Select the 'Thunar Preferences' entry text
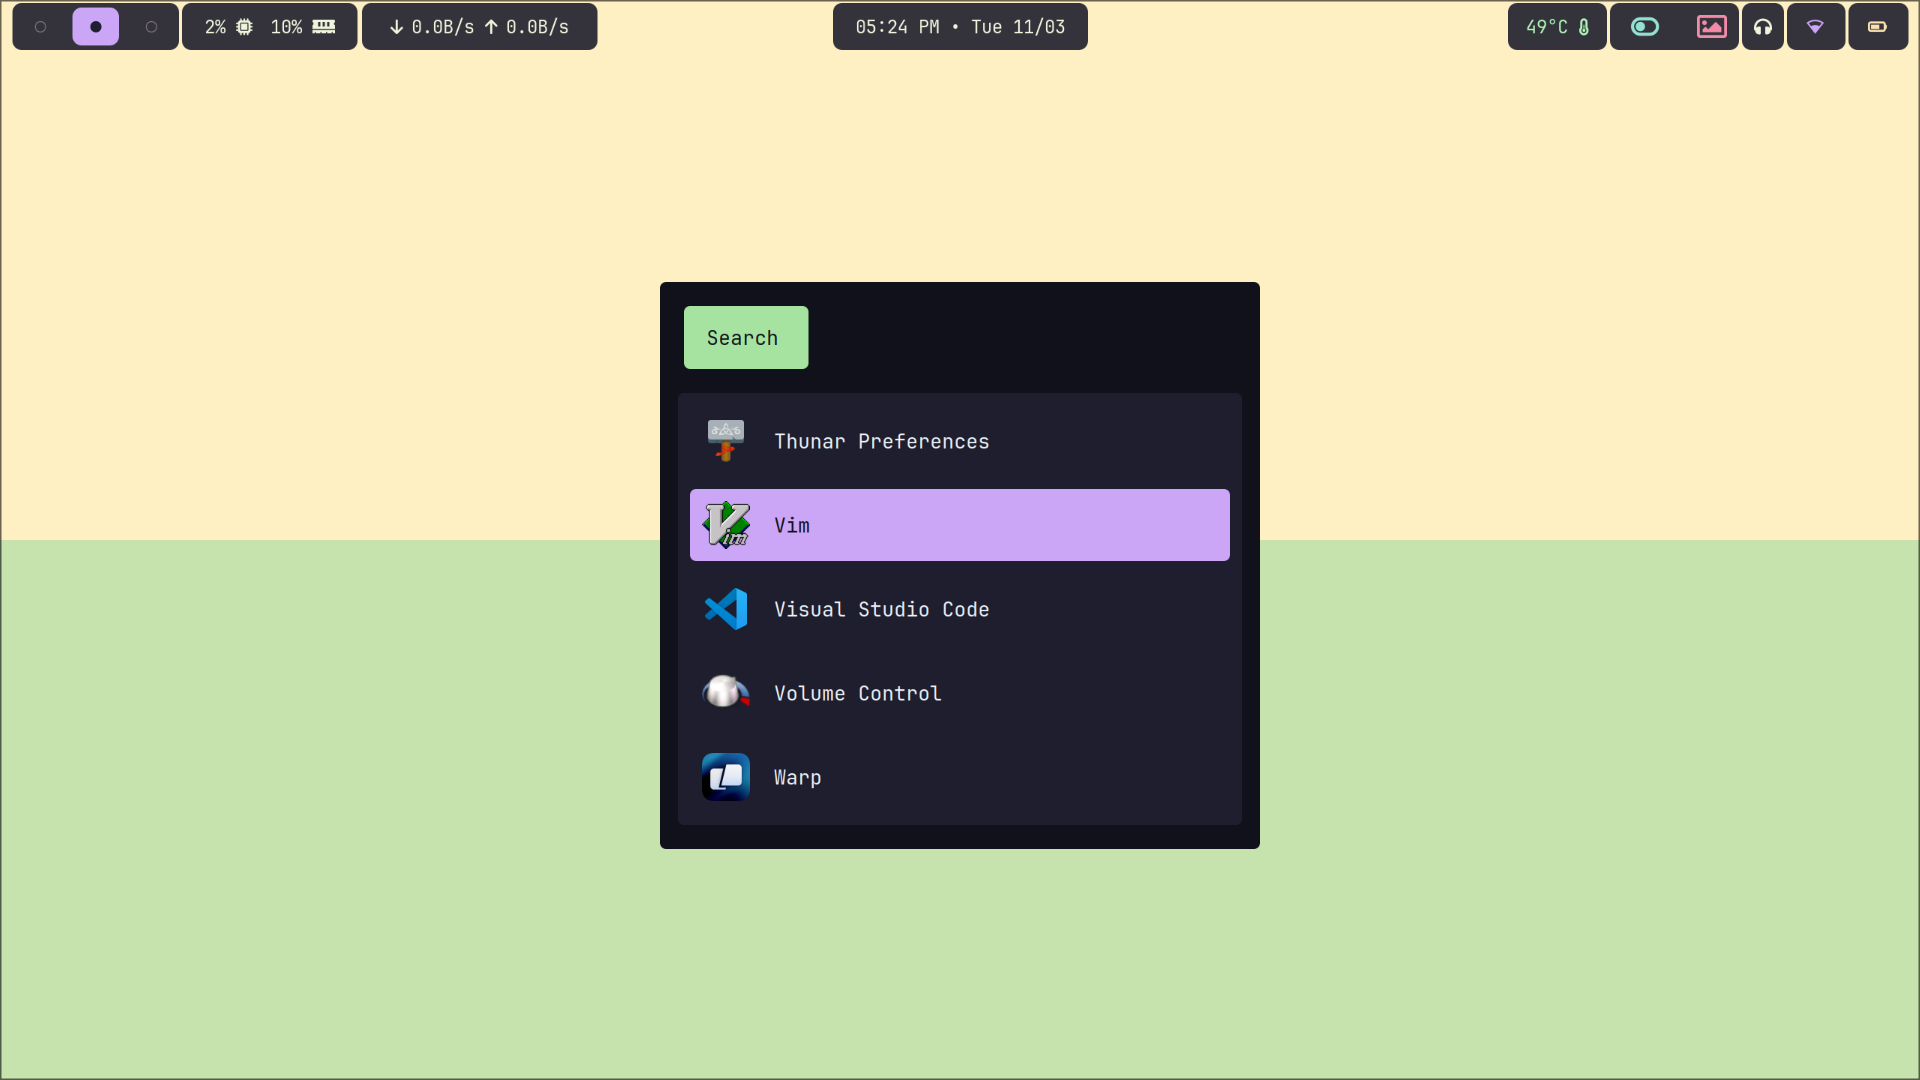 pos(881,441)
